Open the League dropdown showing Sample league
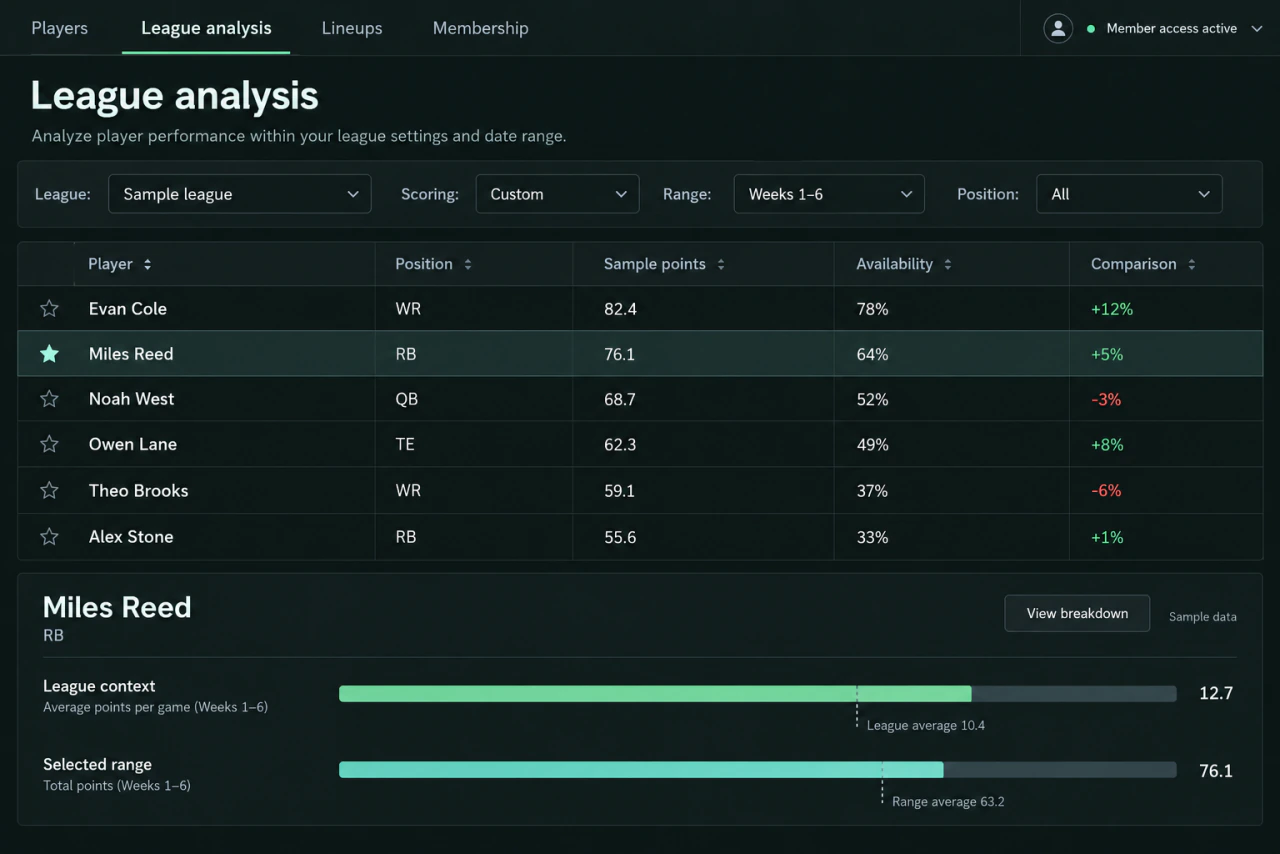 point(239,194)
